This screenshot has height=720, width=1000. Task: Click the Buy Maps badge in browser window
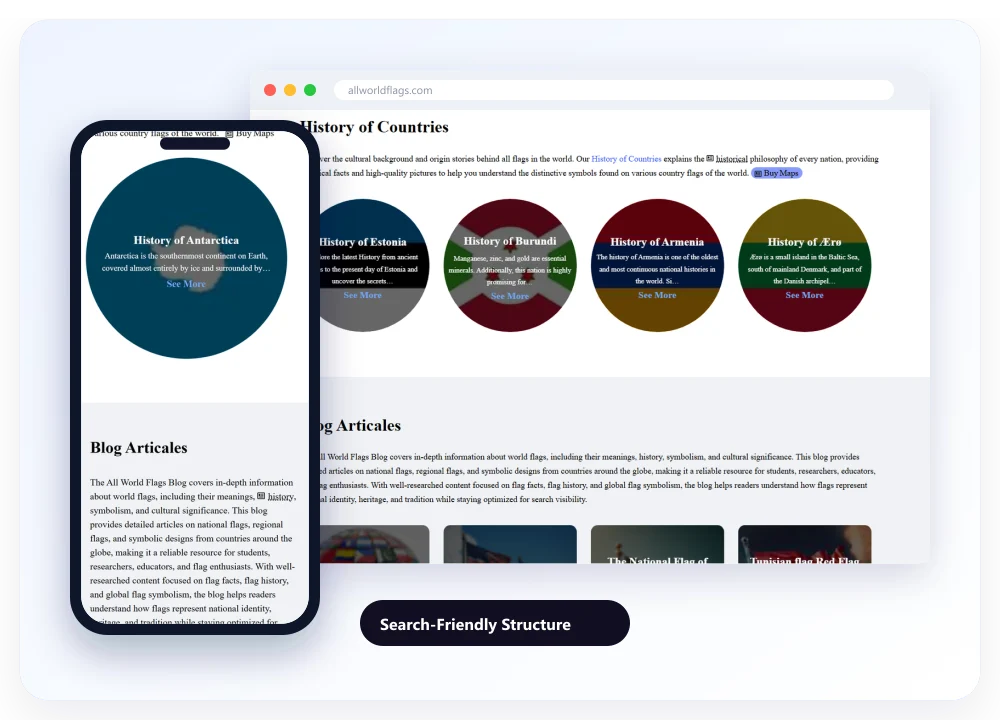click(776, 173)
